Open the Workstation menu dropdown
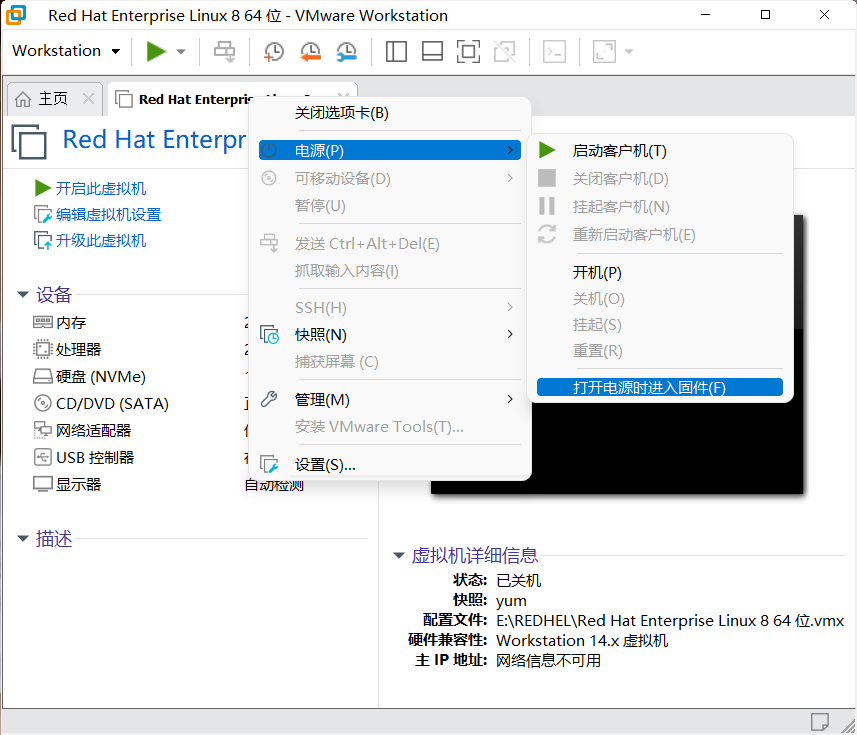Screen dimensions: 857x735 point(66,51)
